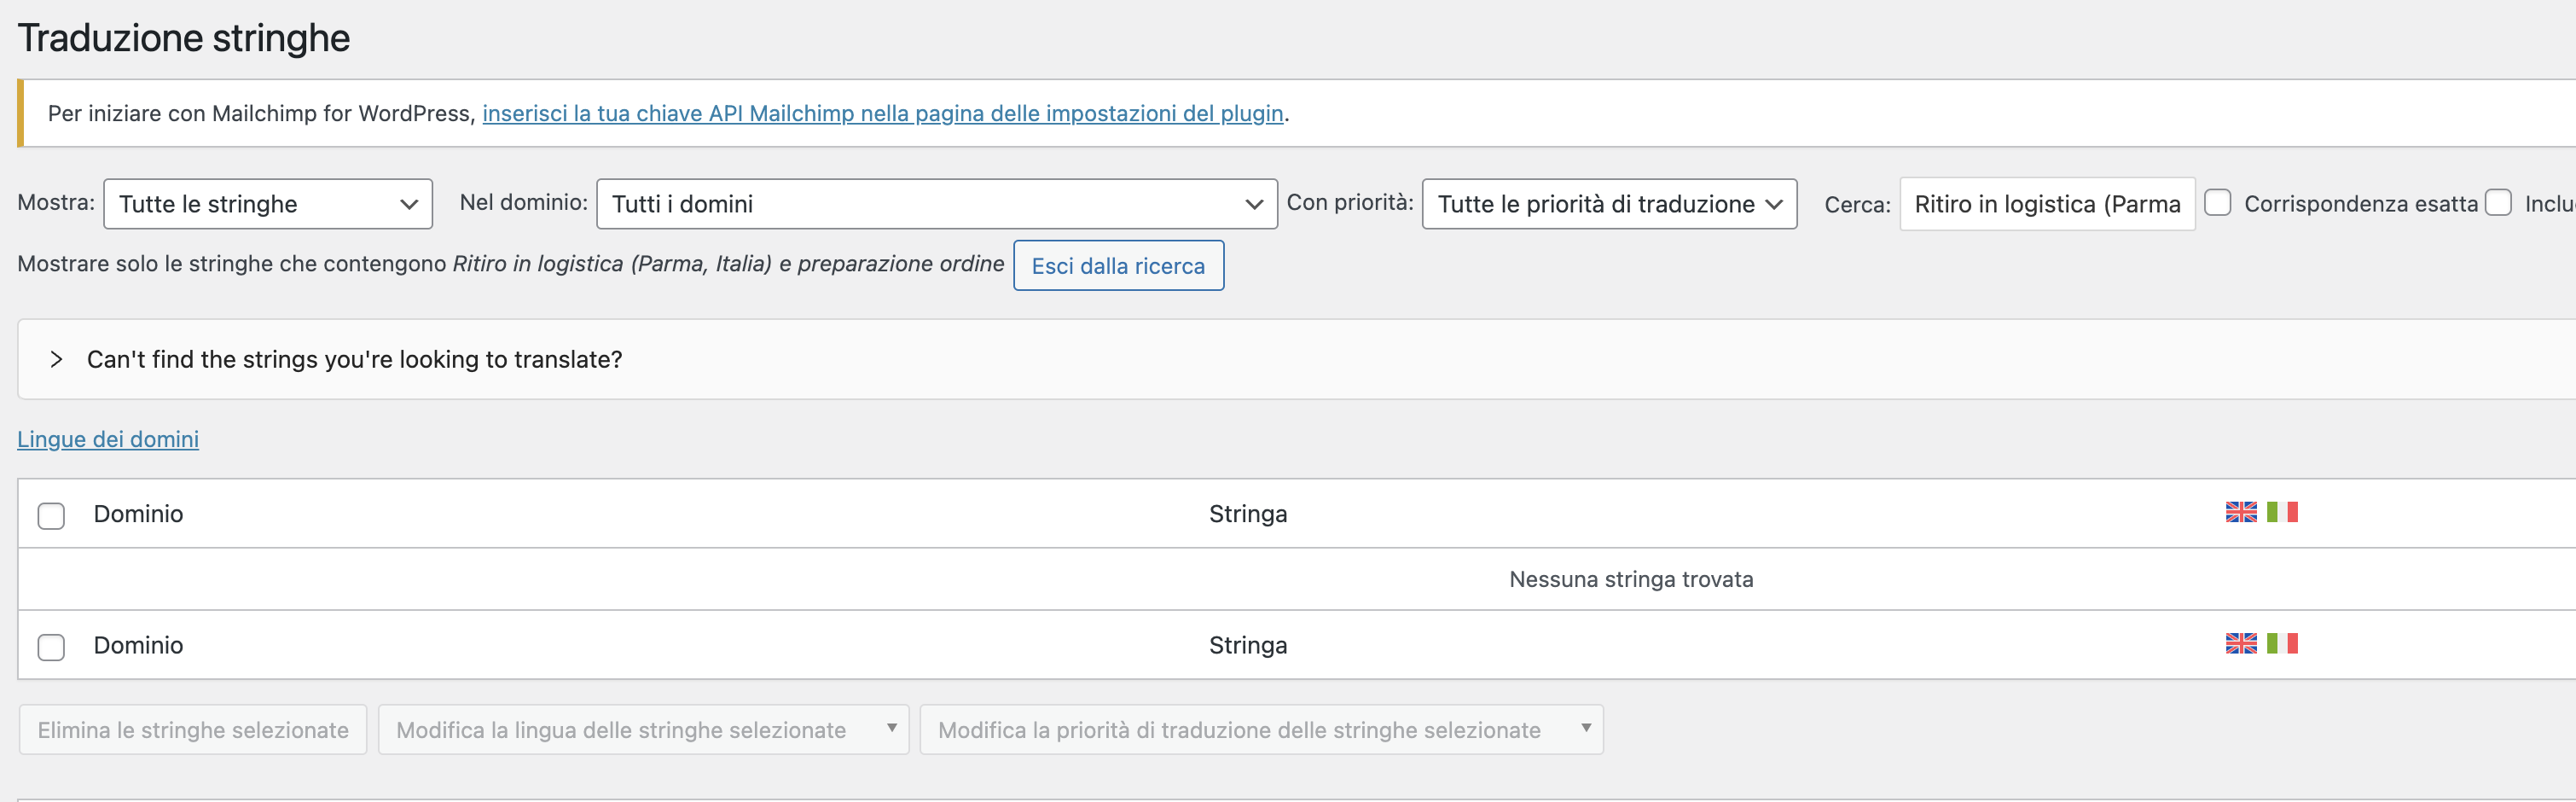
Task: Click the UK flag in header row
Action: (x=2240, y=512)
